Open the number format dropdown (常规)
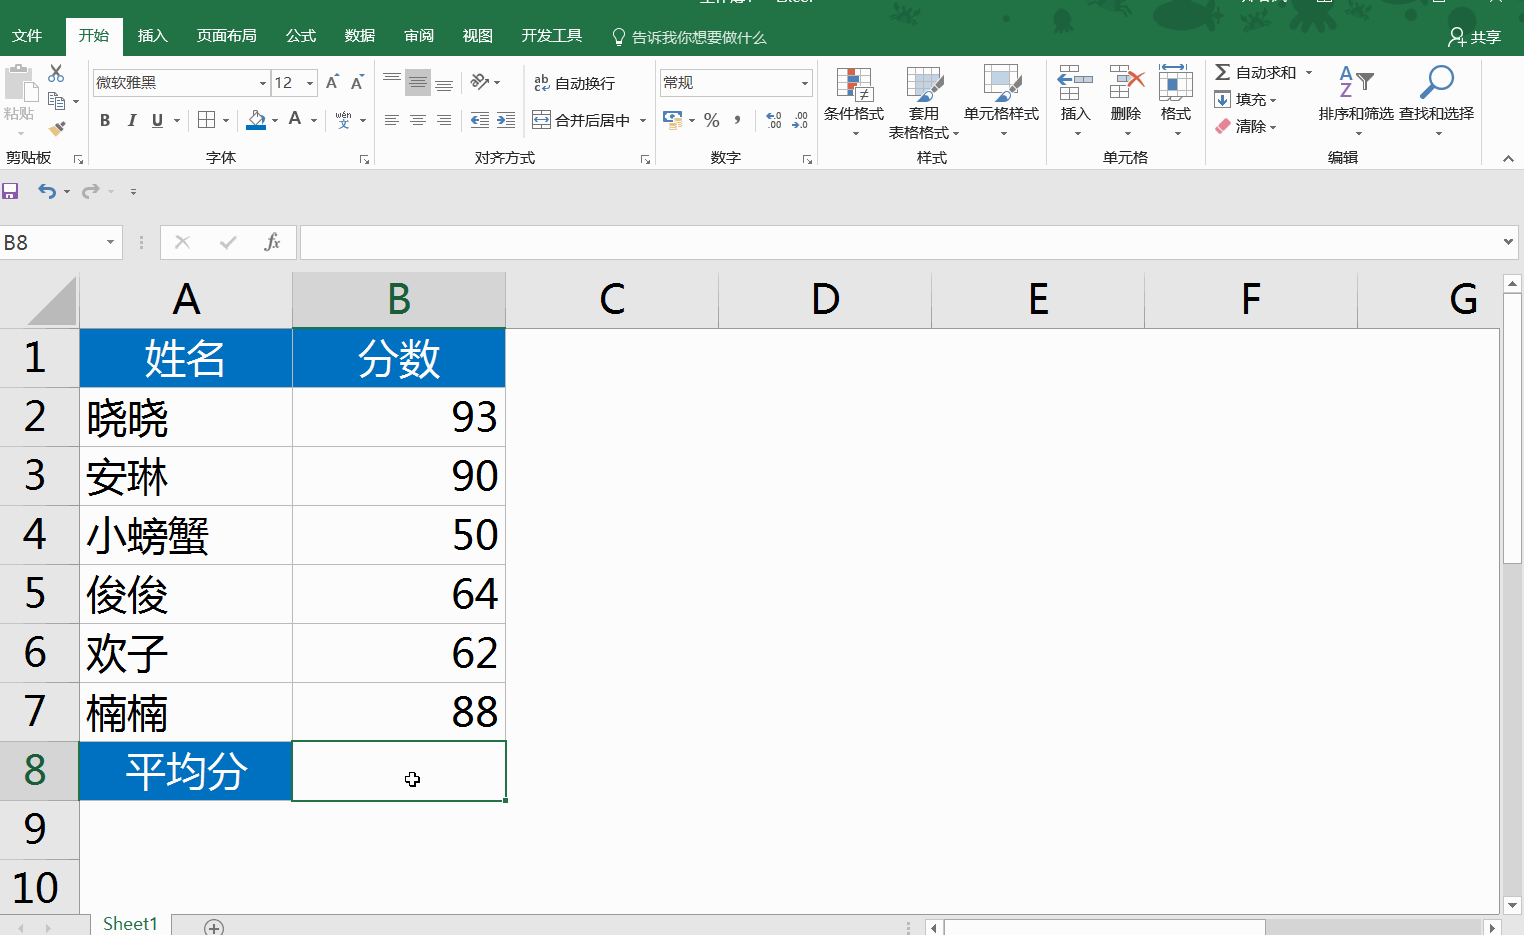 [x=804, y=83]
